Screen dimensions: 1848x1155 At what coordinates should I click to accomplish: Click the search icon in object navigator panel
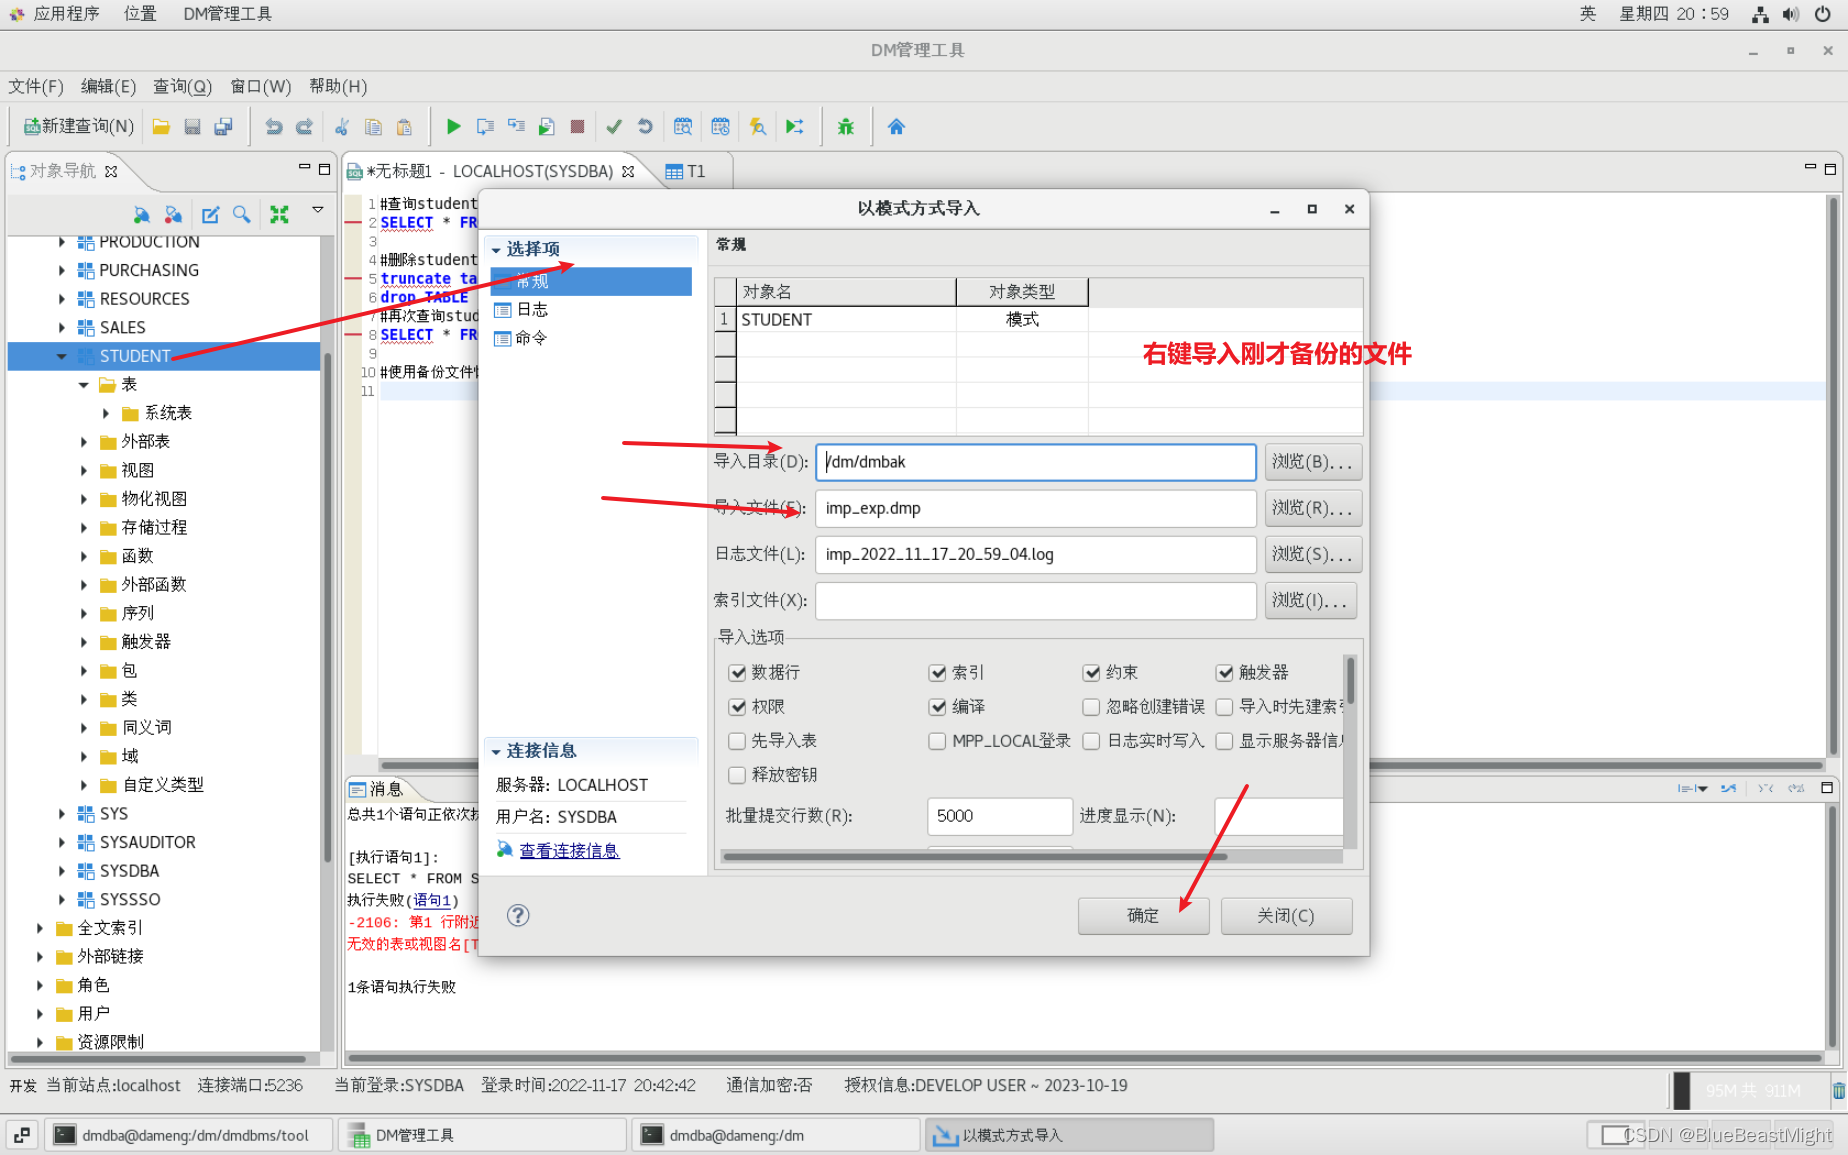[241, 214]
